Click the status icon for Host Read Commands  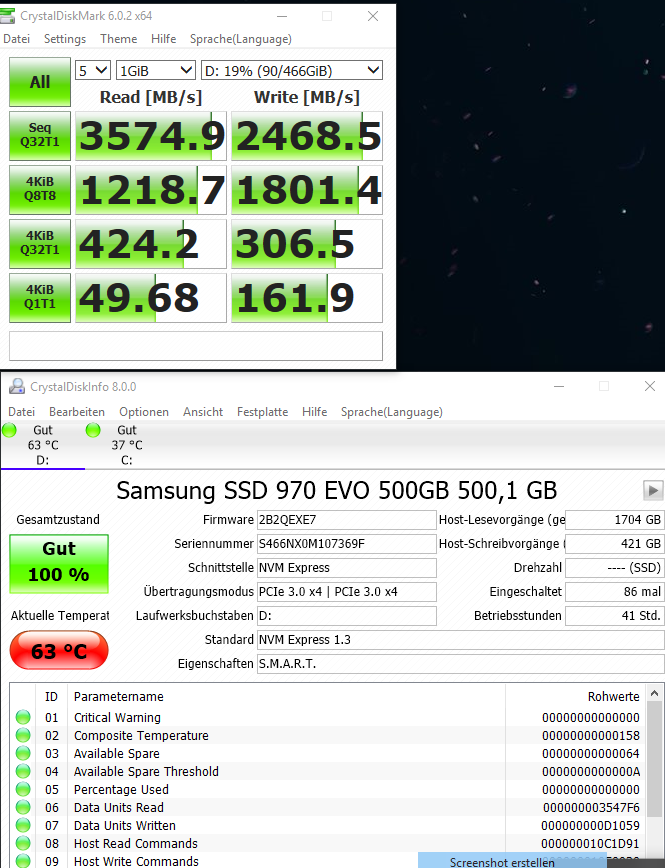point(23,843)
